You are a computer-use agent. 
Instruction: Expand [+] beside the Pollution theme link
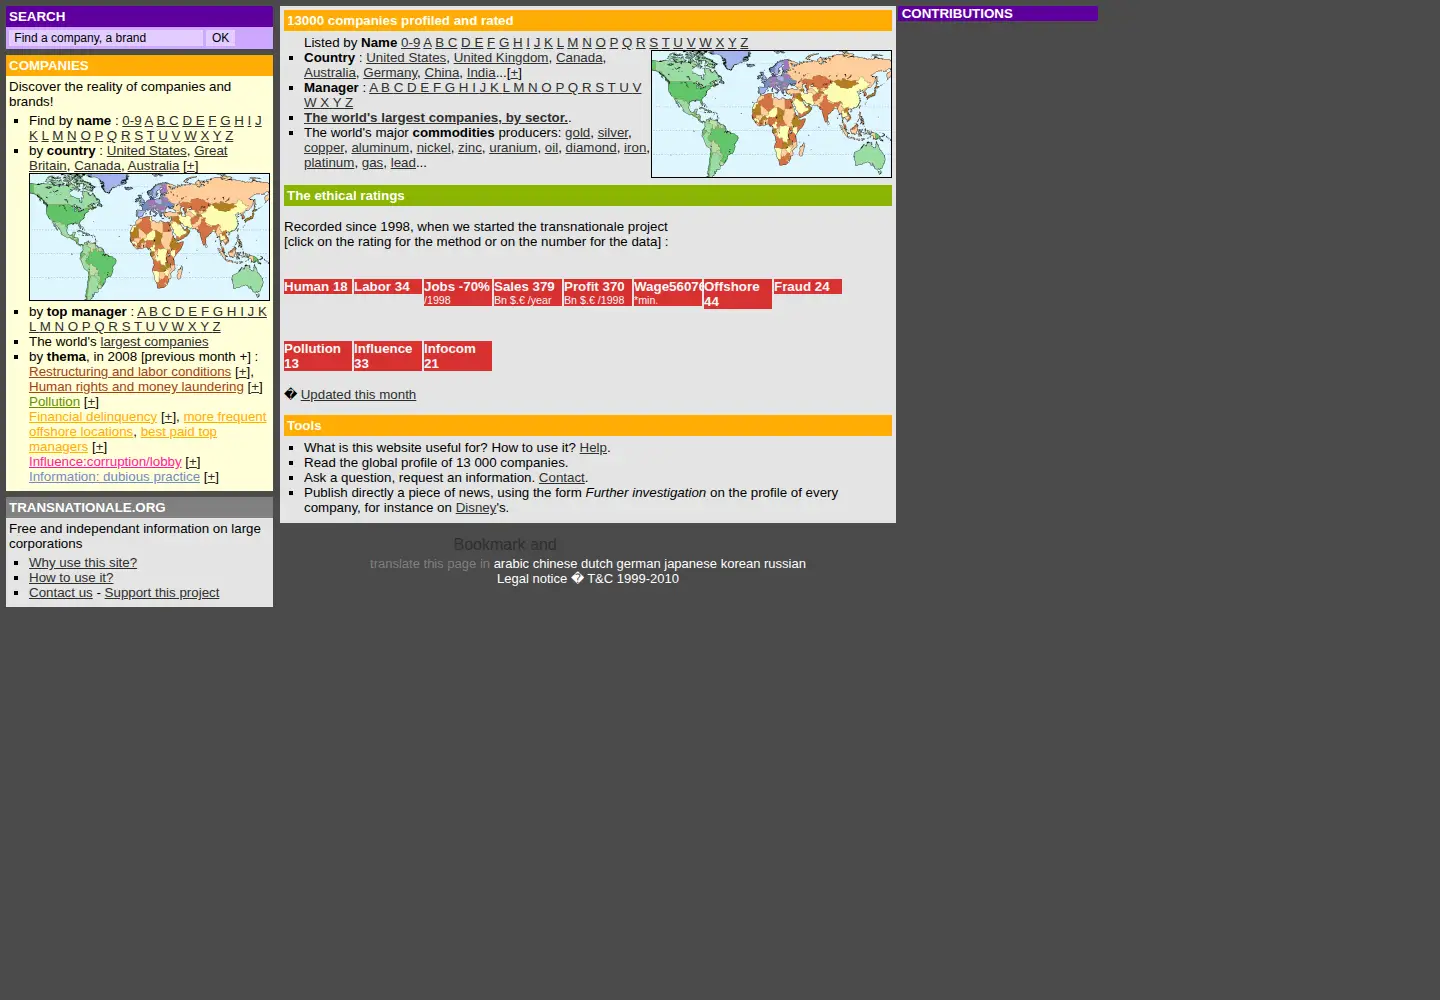click(x=91, y=402)
